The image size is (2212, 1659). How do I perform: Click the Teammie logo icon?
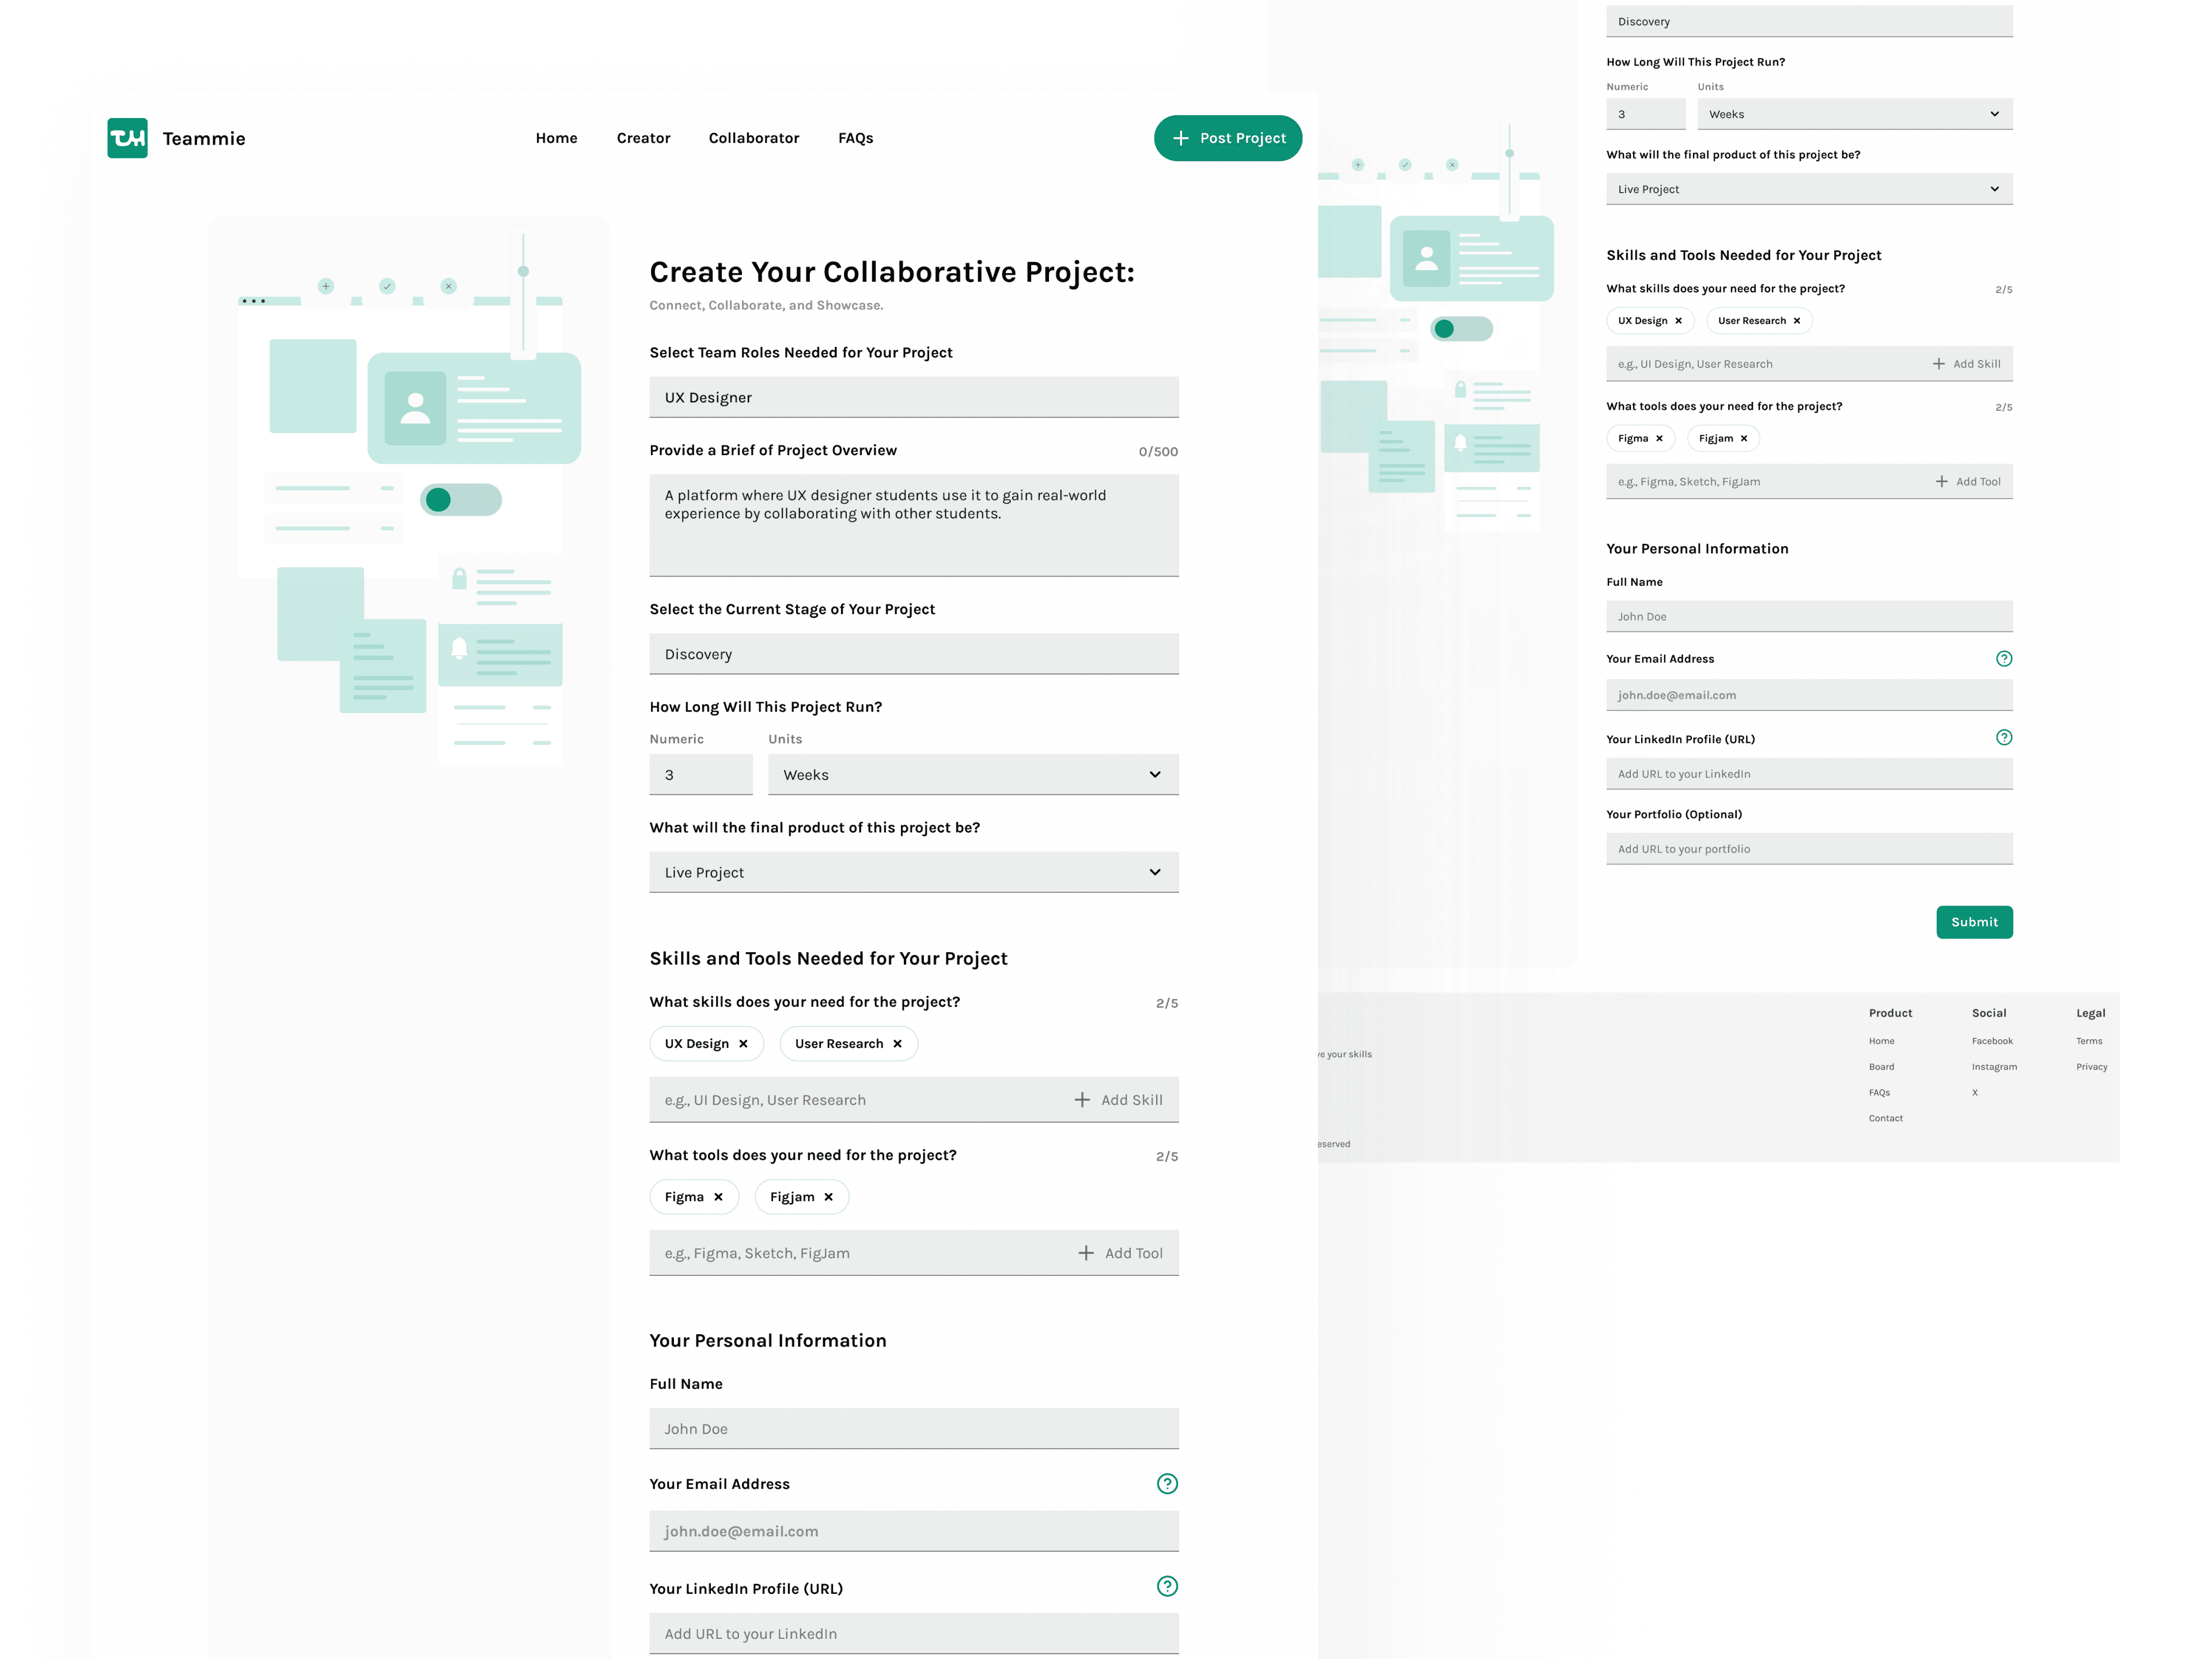[127, 138]
